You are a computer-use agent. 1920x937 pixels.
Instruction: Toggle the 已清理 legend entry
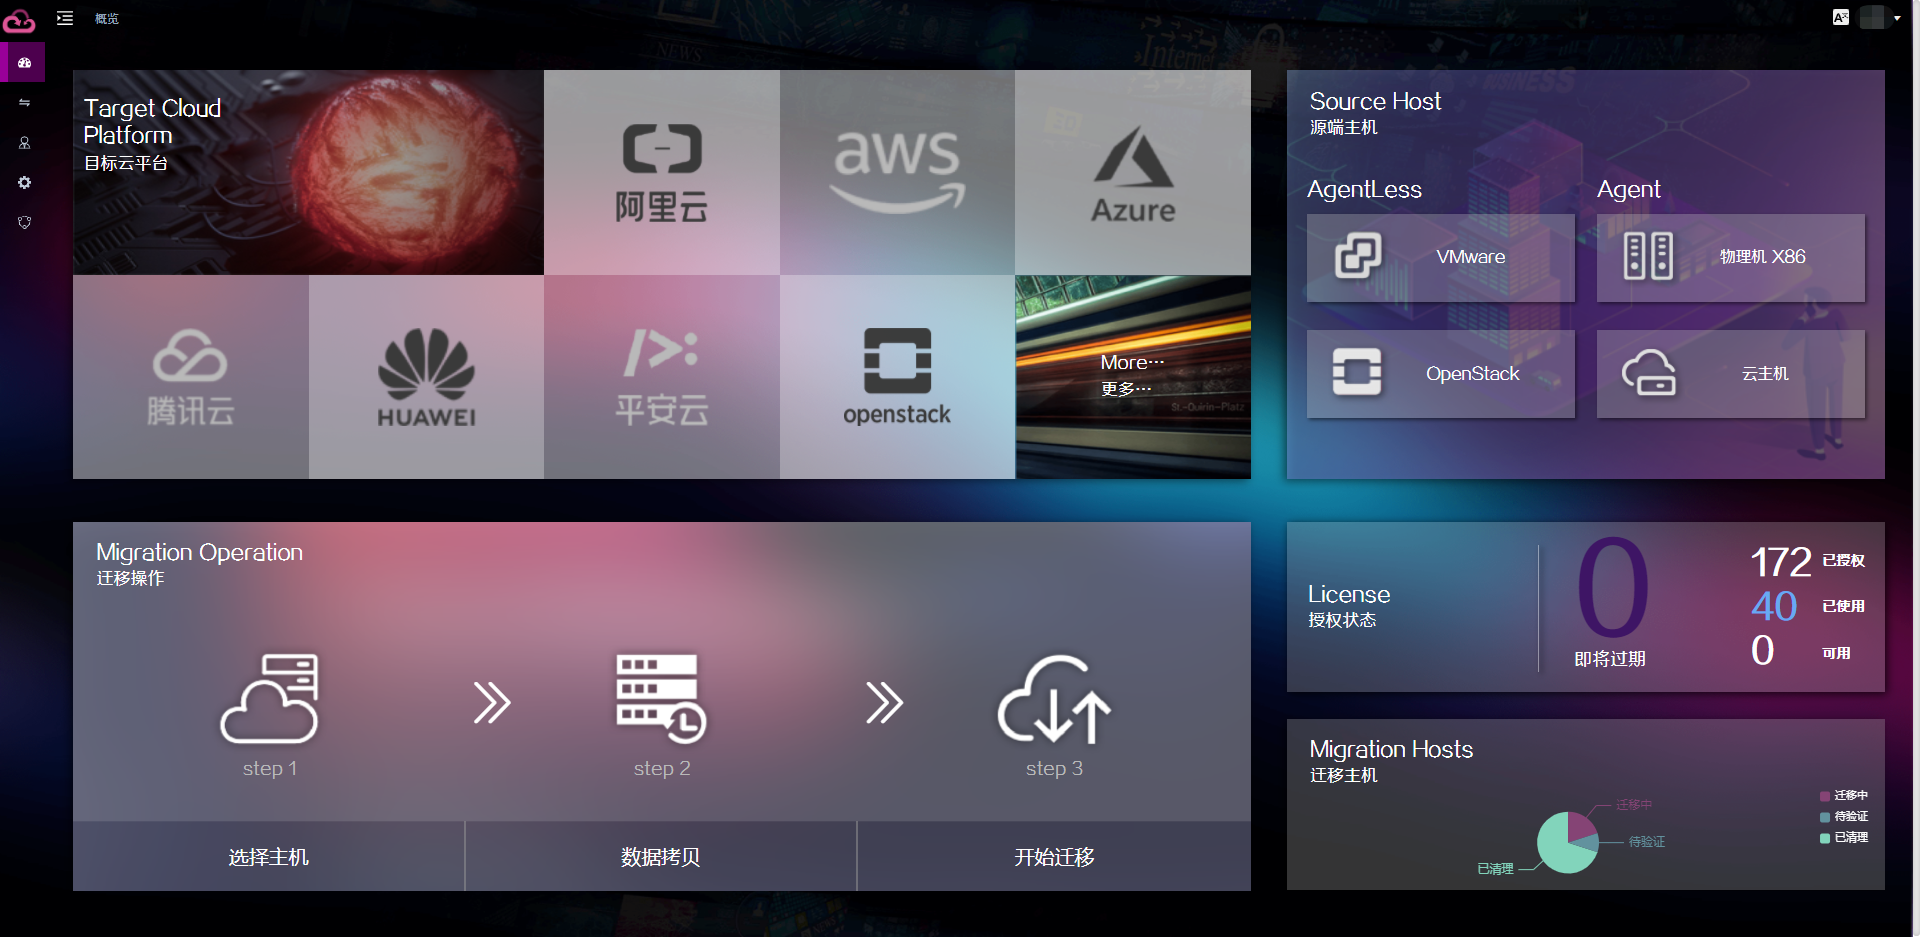tap(1844, 838)
